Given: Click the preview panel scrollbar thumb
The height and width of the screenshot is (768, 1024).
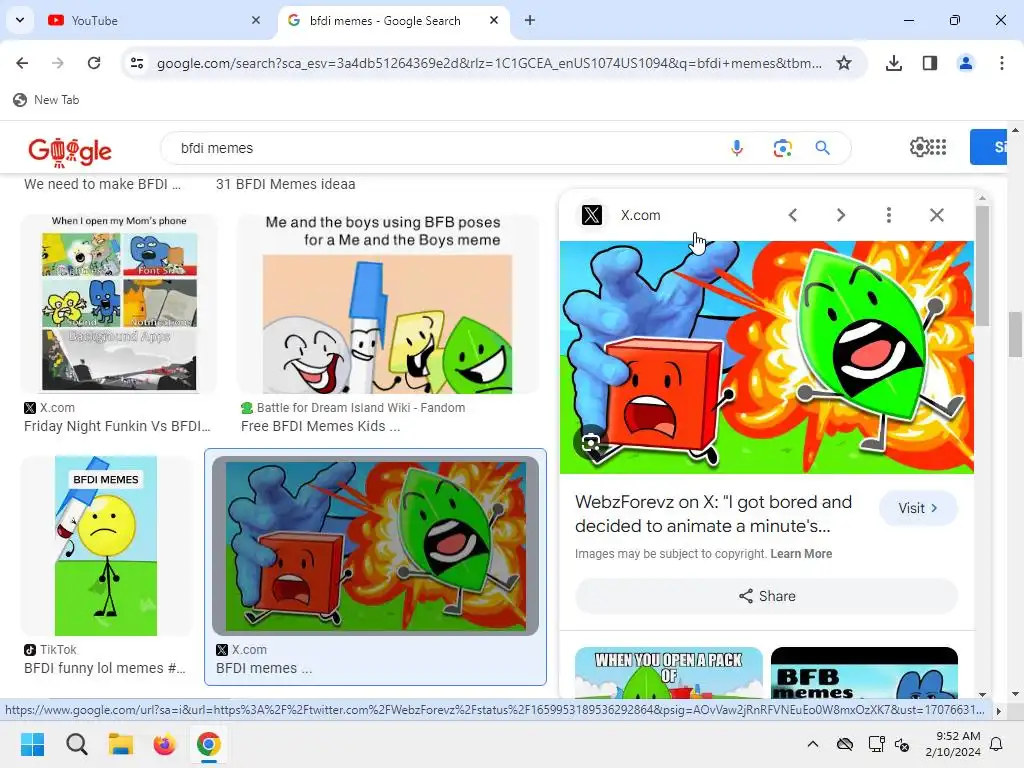Looking at the screenshot, I should point(982,265).
